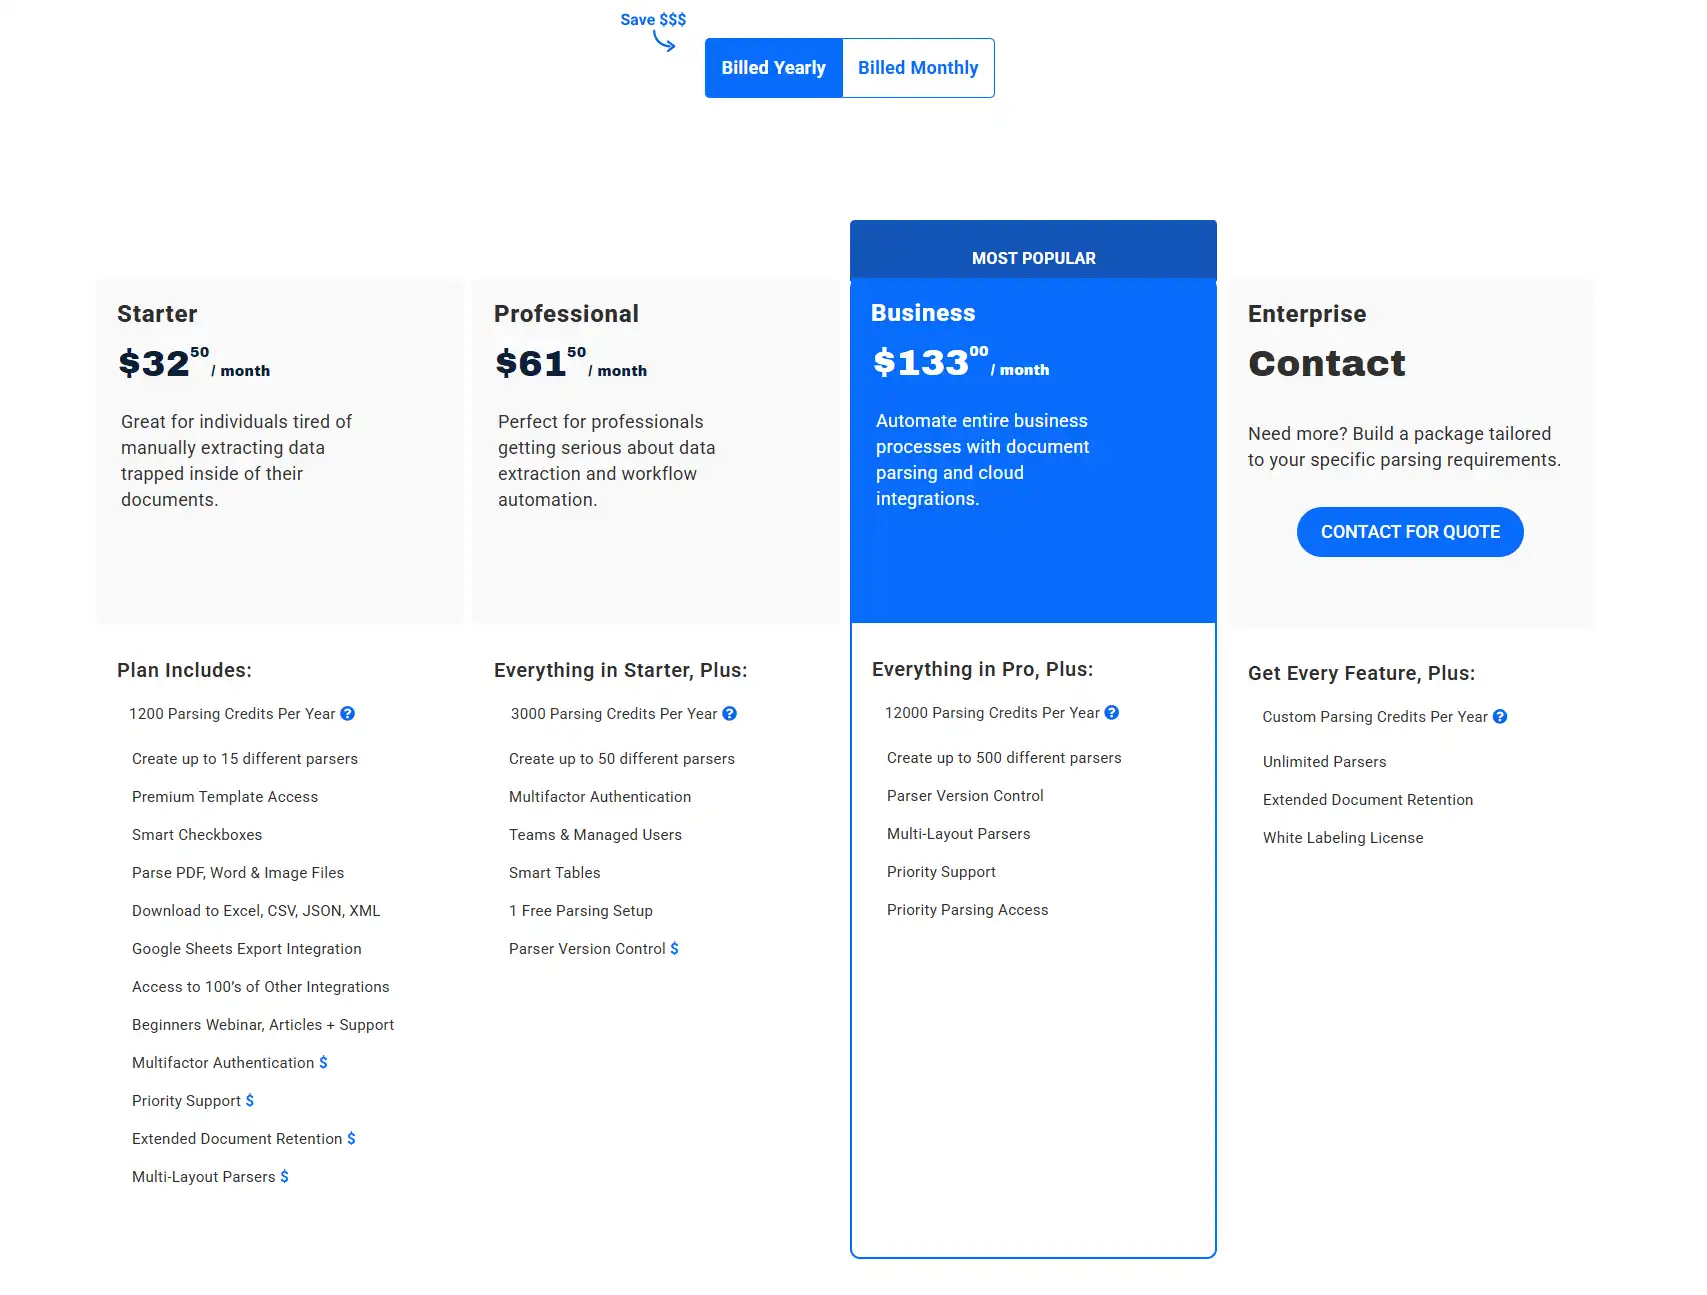This screenshot has width=1707, height=1295.
Task: Click dollar icon beside Starter Multifactor Authentication
Action: click(323, 1063)
